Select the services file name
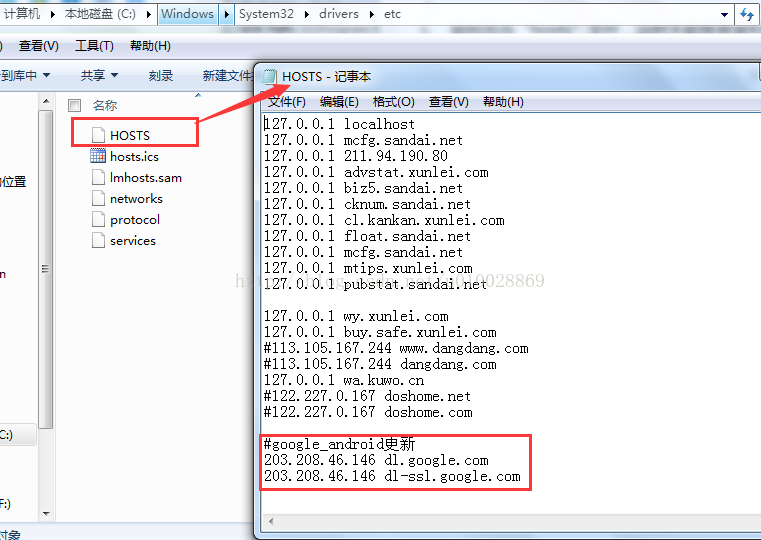The image size is (761, 540). click(132, 241)
